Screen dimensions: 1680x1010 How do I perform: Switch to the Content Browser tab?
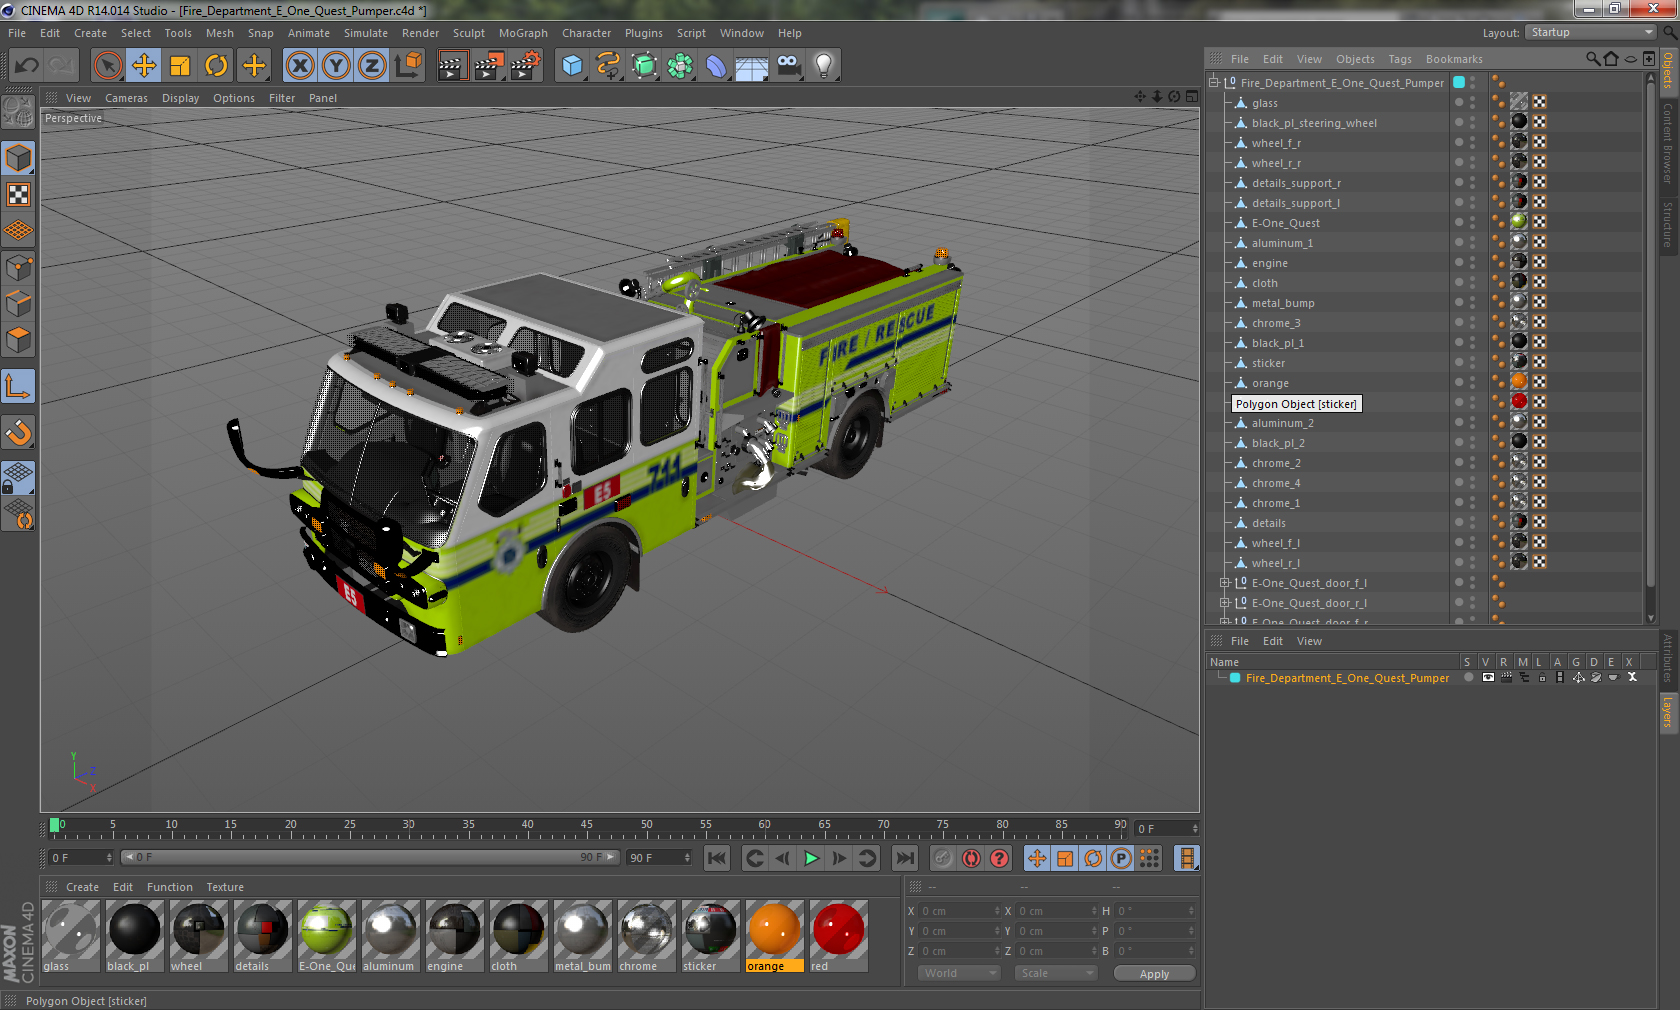[1668, 142]
